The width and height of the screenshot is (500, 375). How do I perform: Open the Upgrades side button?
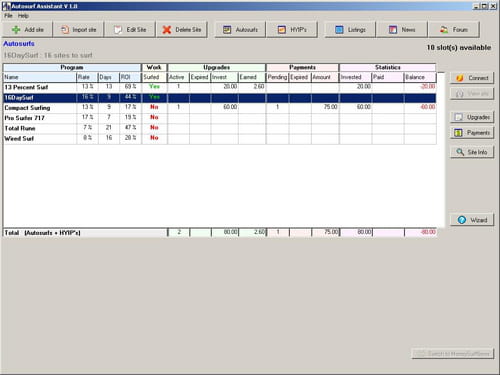pos(472,117)
